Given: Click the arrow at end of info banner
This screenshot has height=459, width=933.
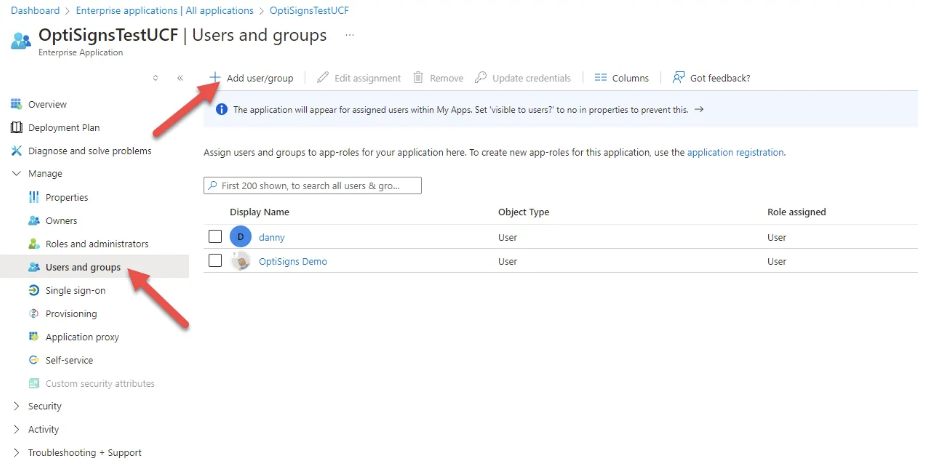Looking at the screenshot, I should pos(699,110).
